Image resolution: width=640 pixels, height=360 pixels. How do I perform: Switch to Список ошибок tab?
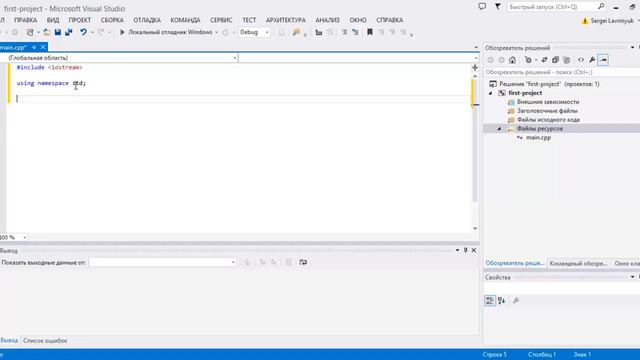(45, 341)
